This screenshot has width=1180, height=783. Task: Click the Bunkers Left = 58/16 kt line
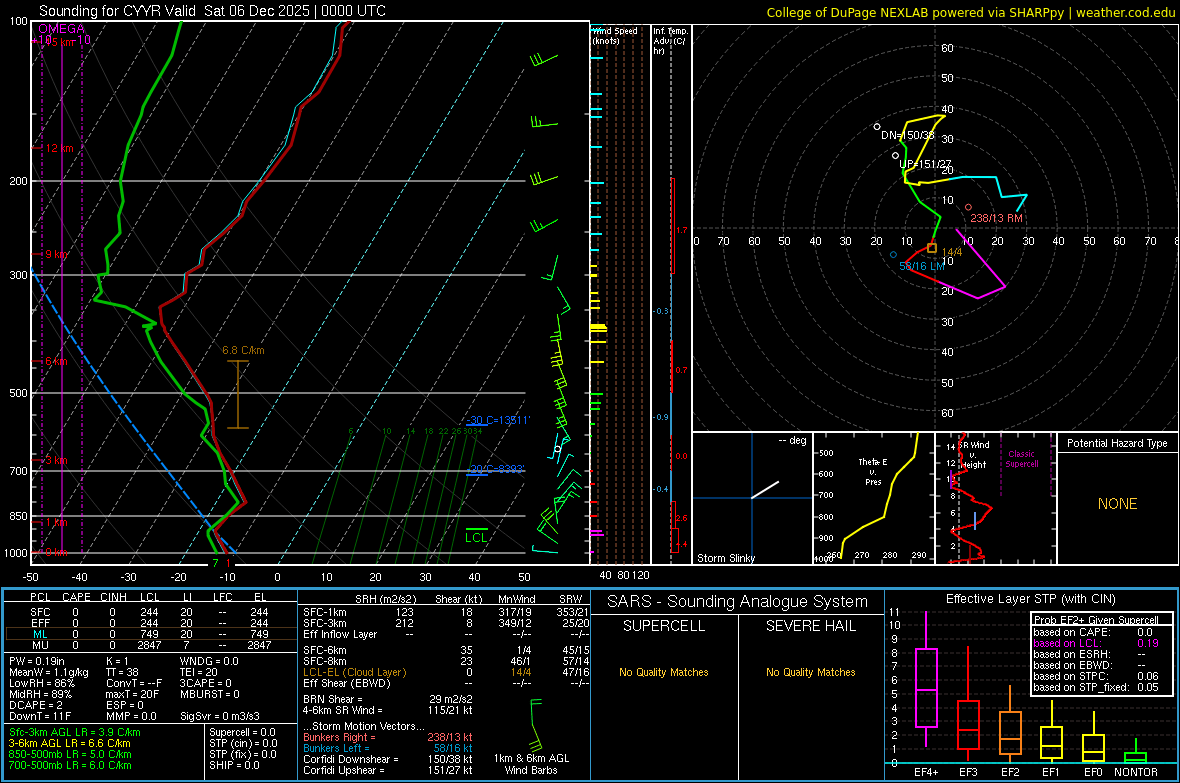point(388,748)
